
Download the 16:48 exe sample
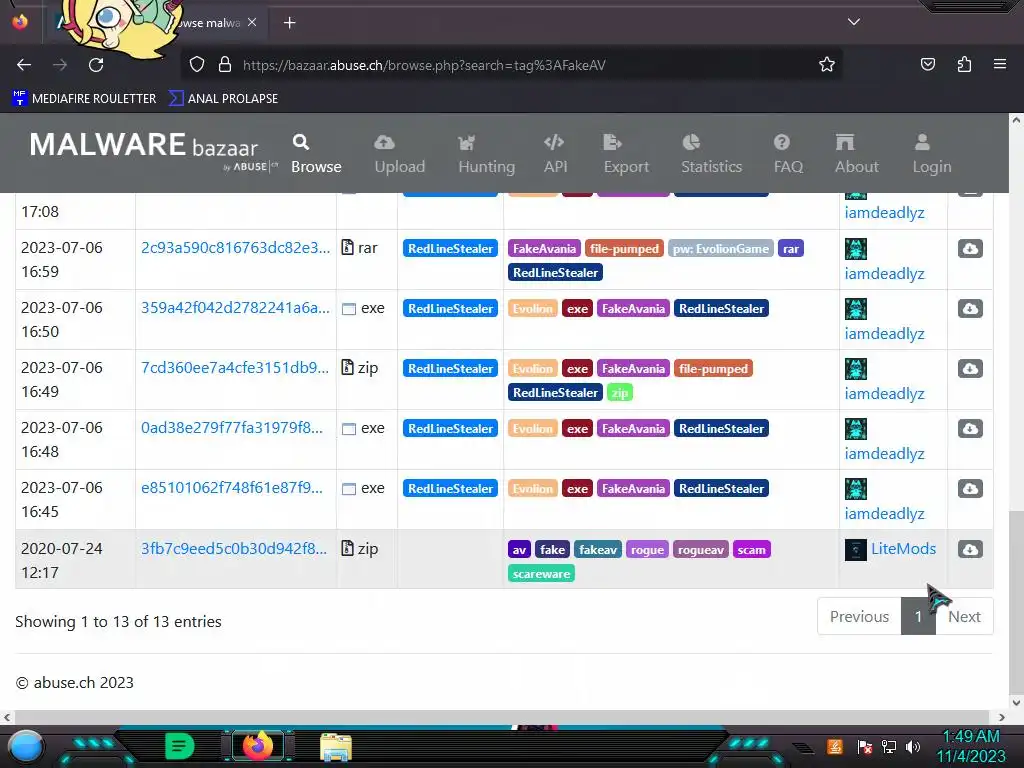pyautogui.click(x=970, y=428)
